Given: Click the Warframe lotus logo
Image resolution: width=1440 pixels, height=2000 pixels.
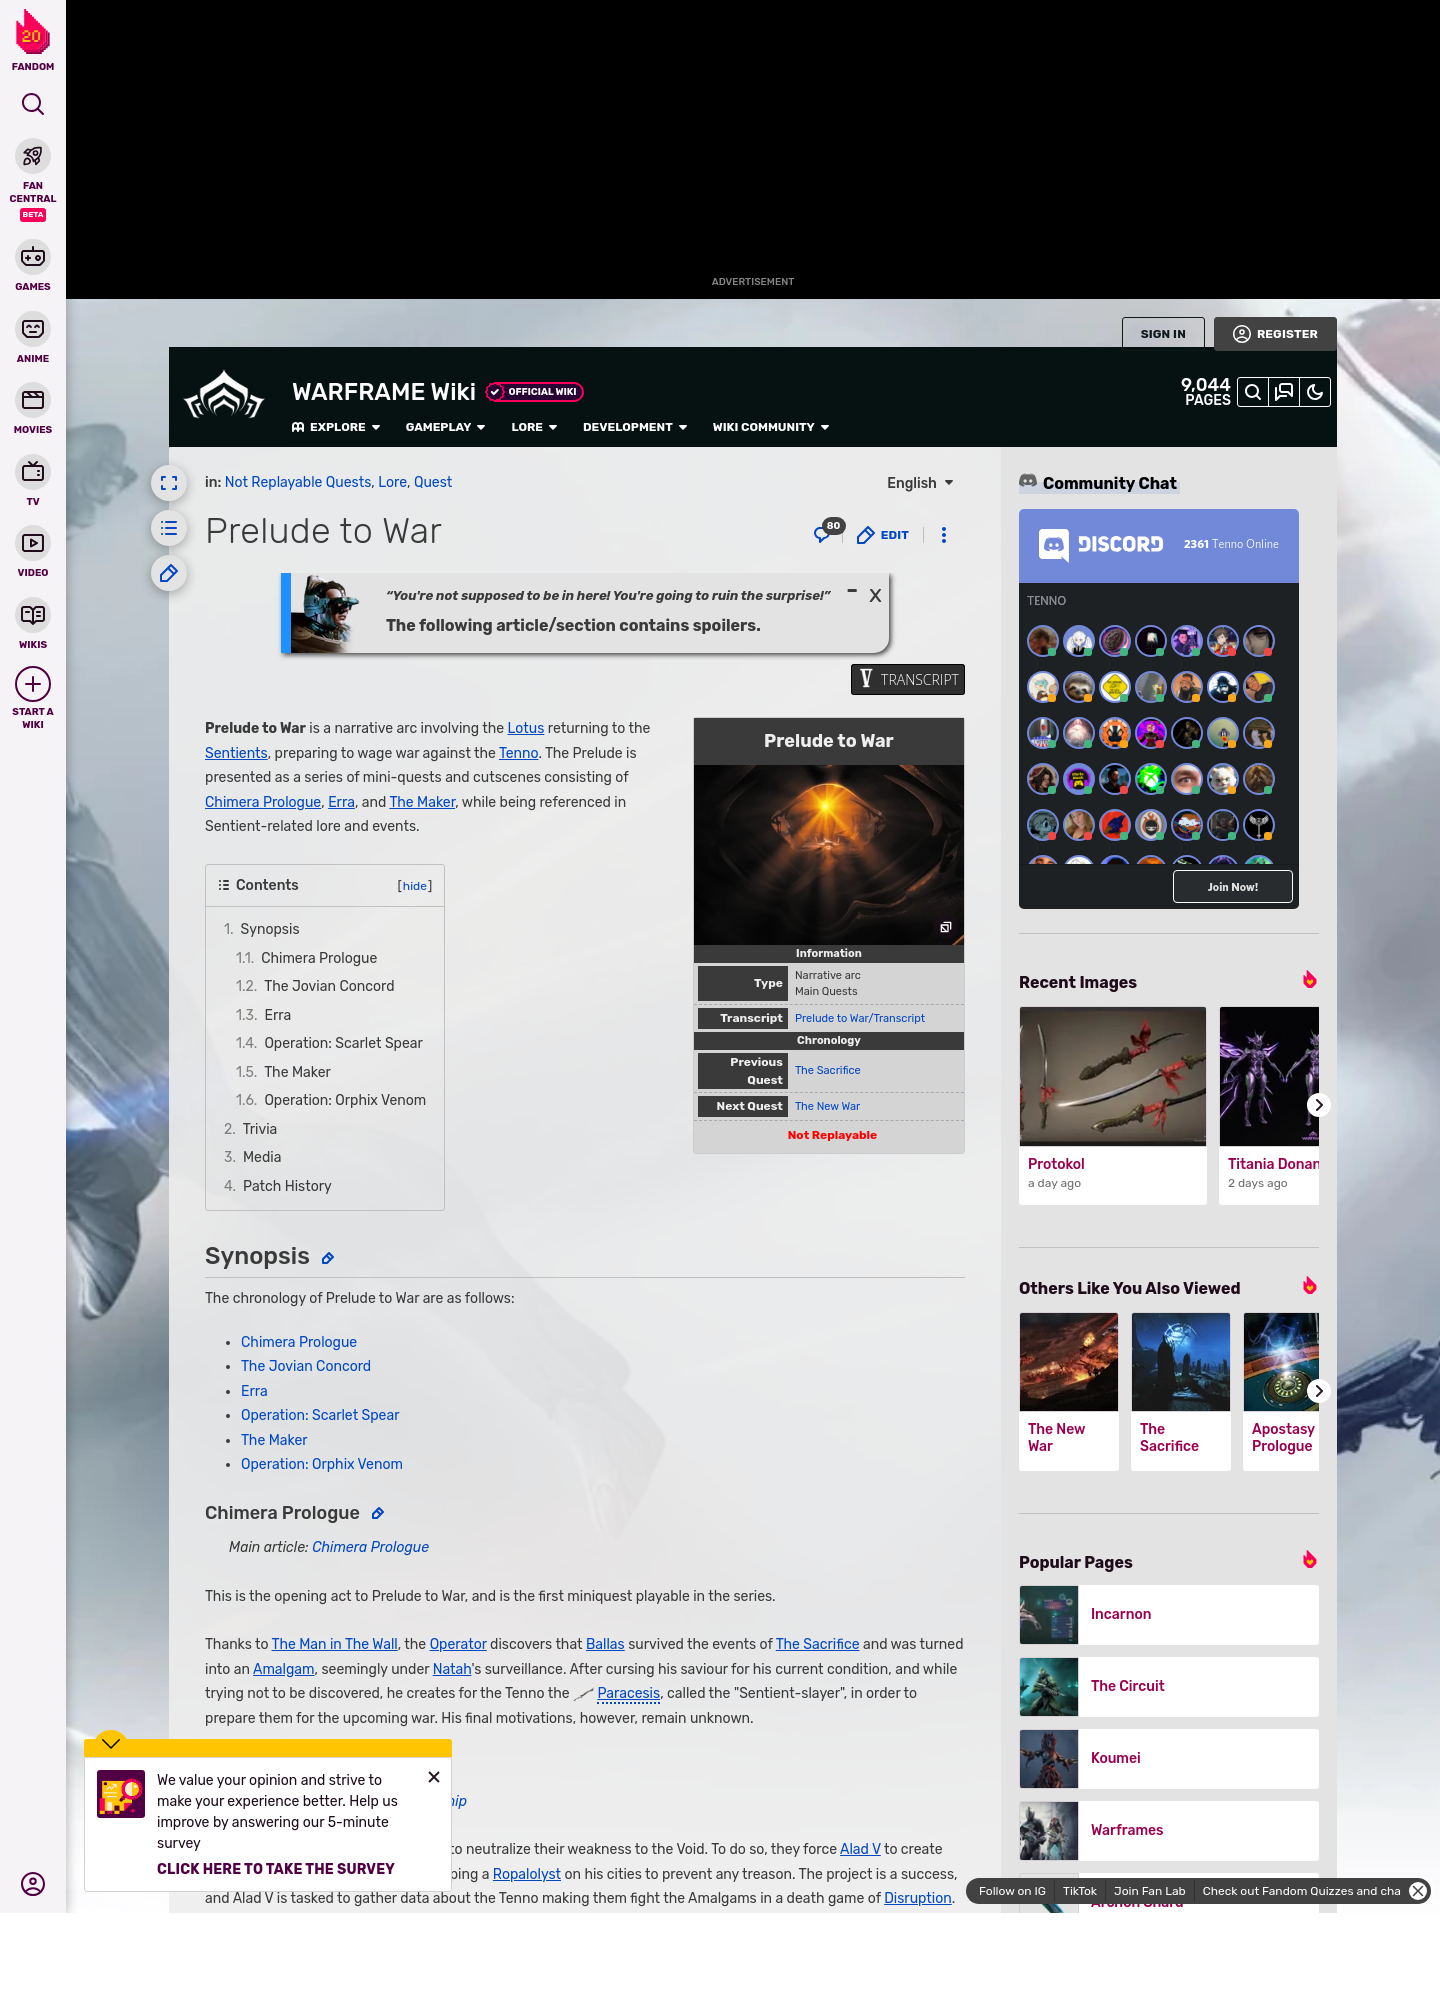Looking at the screenshot, I should click(224, 395).
